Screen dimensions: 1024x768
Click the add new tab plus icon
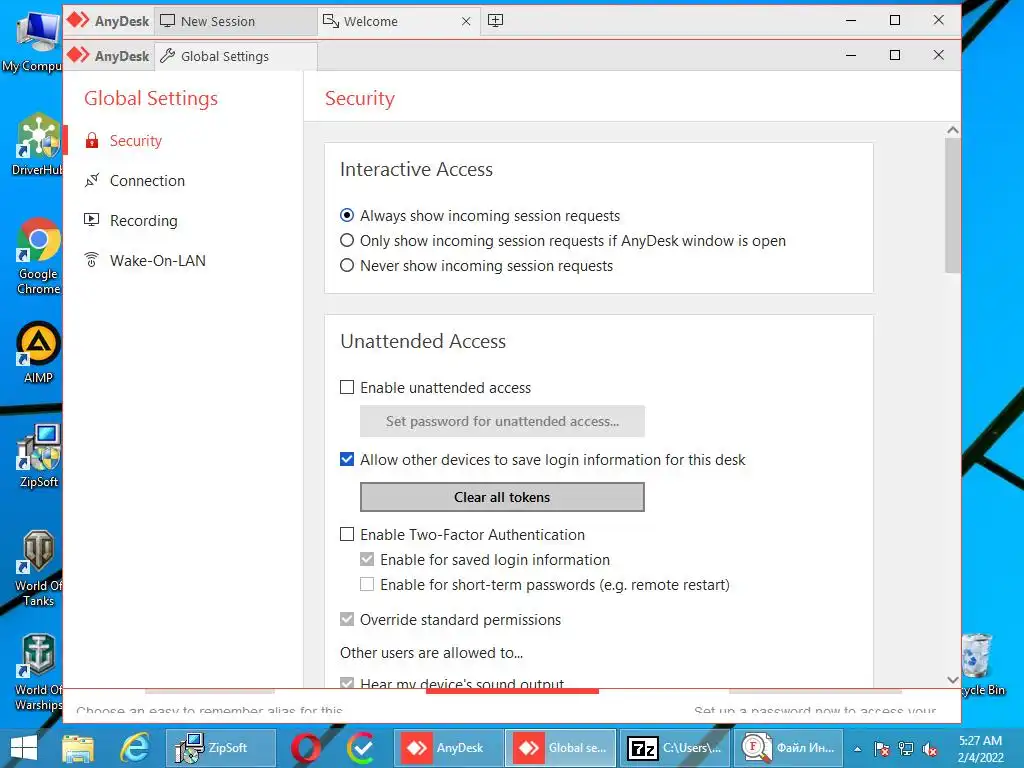496,20
